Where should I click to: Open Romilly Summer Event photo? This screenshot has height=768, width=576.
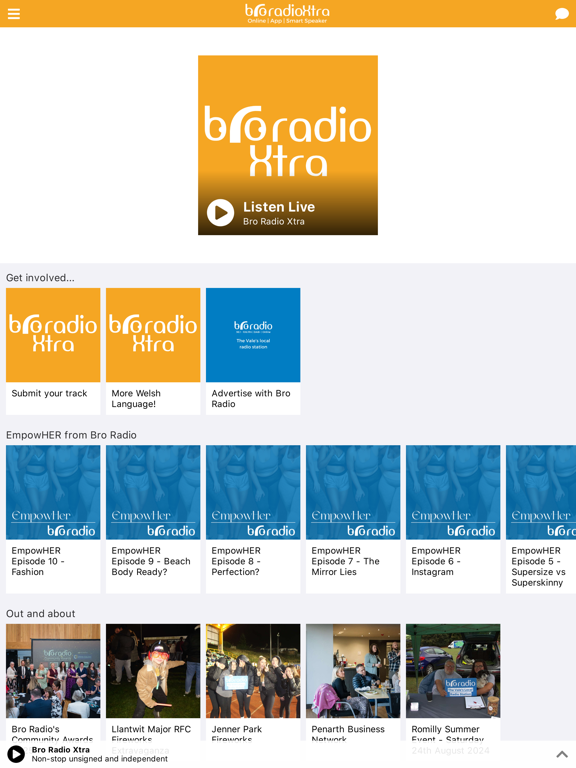pyautogui.click(x=453, y=671)
